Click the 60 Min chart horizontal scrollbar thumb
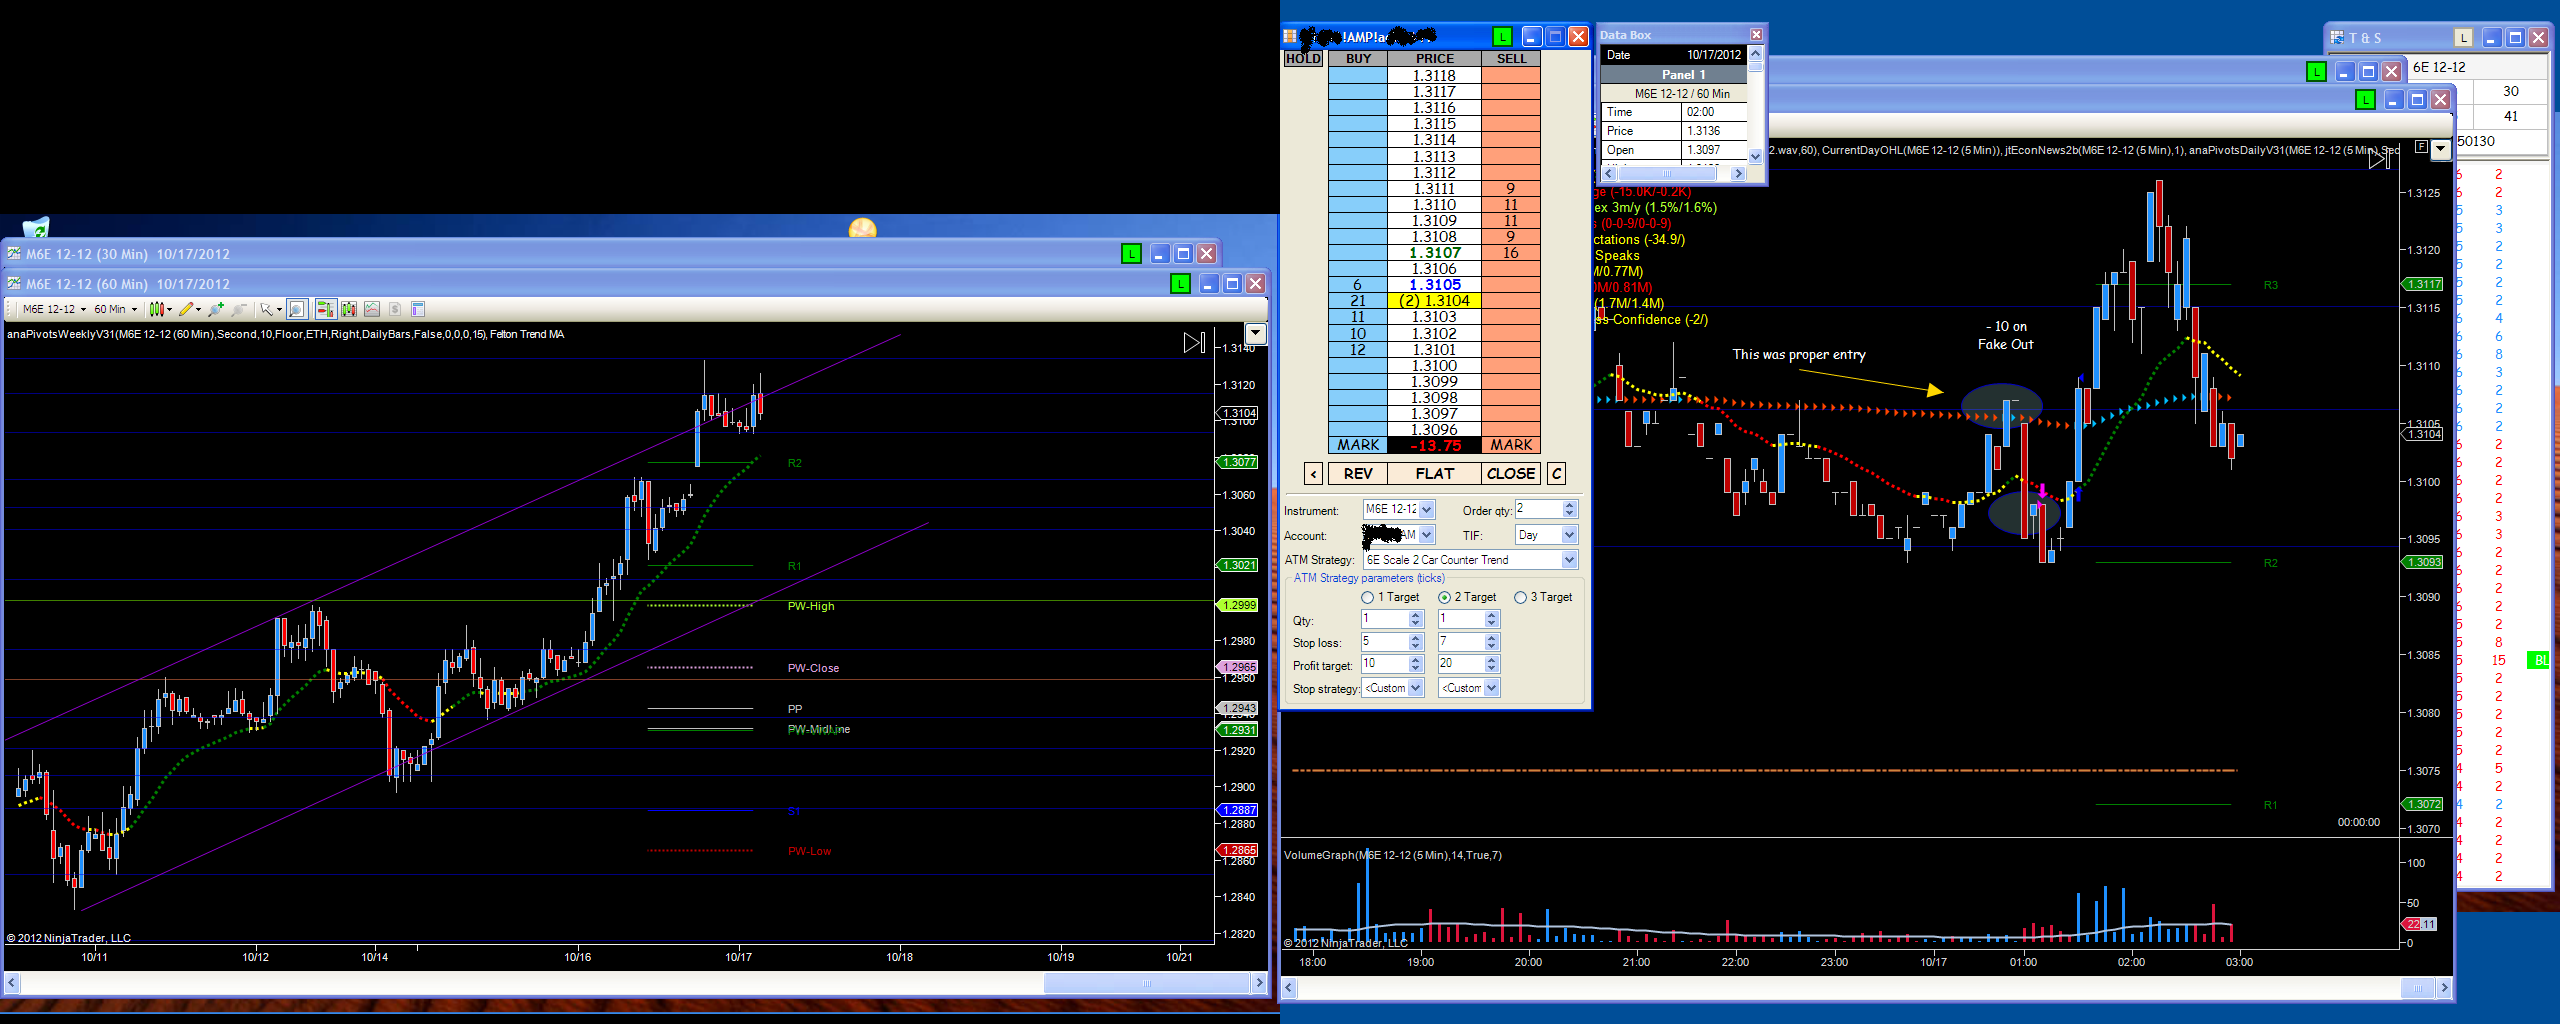 1146,983
